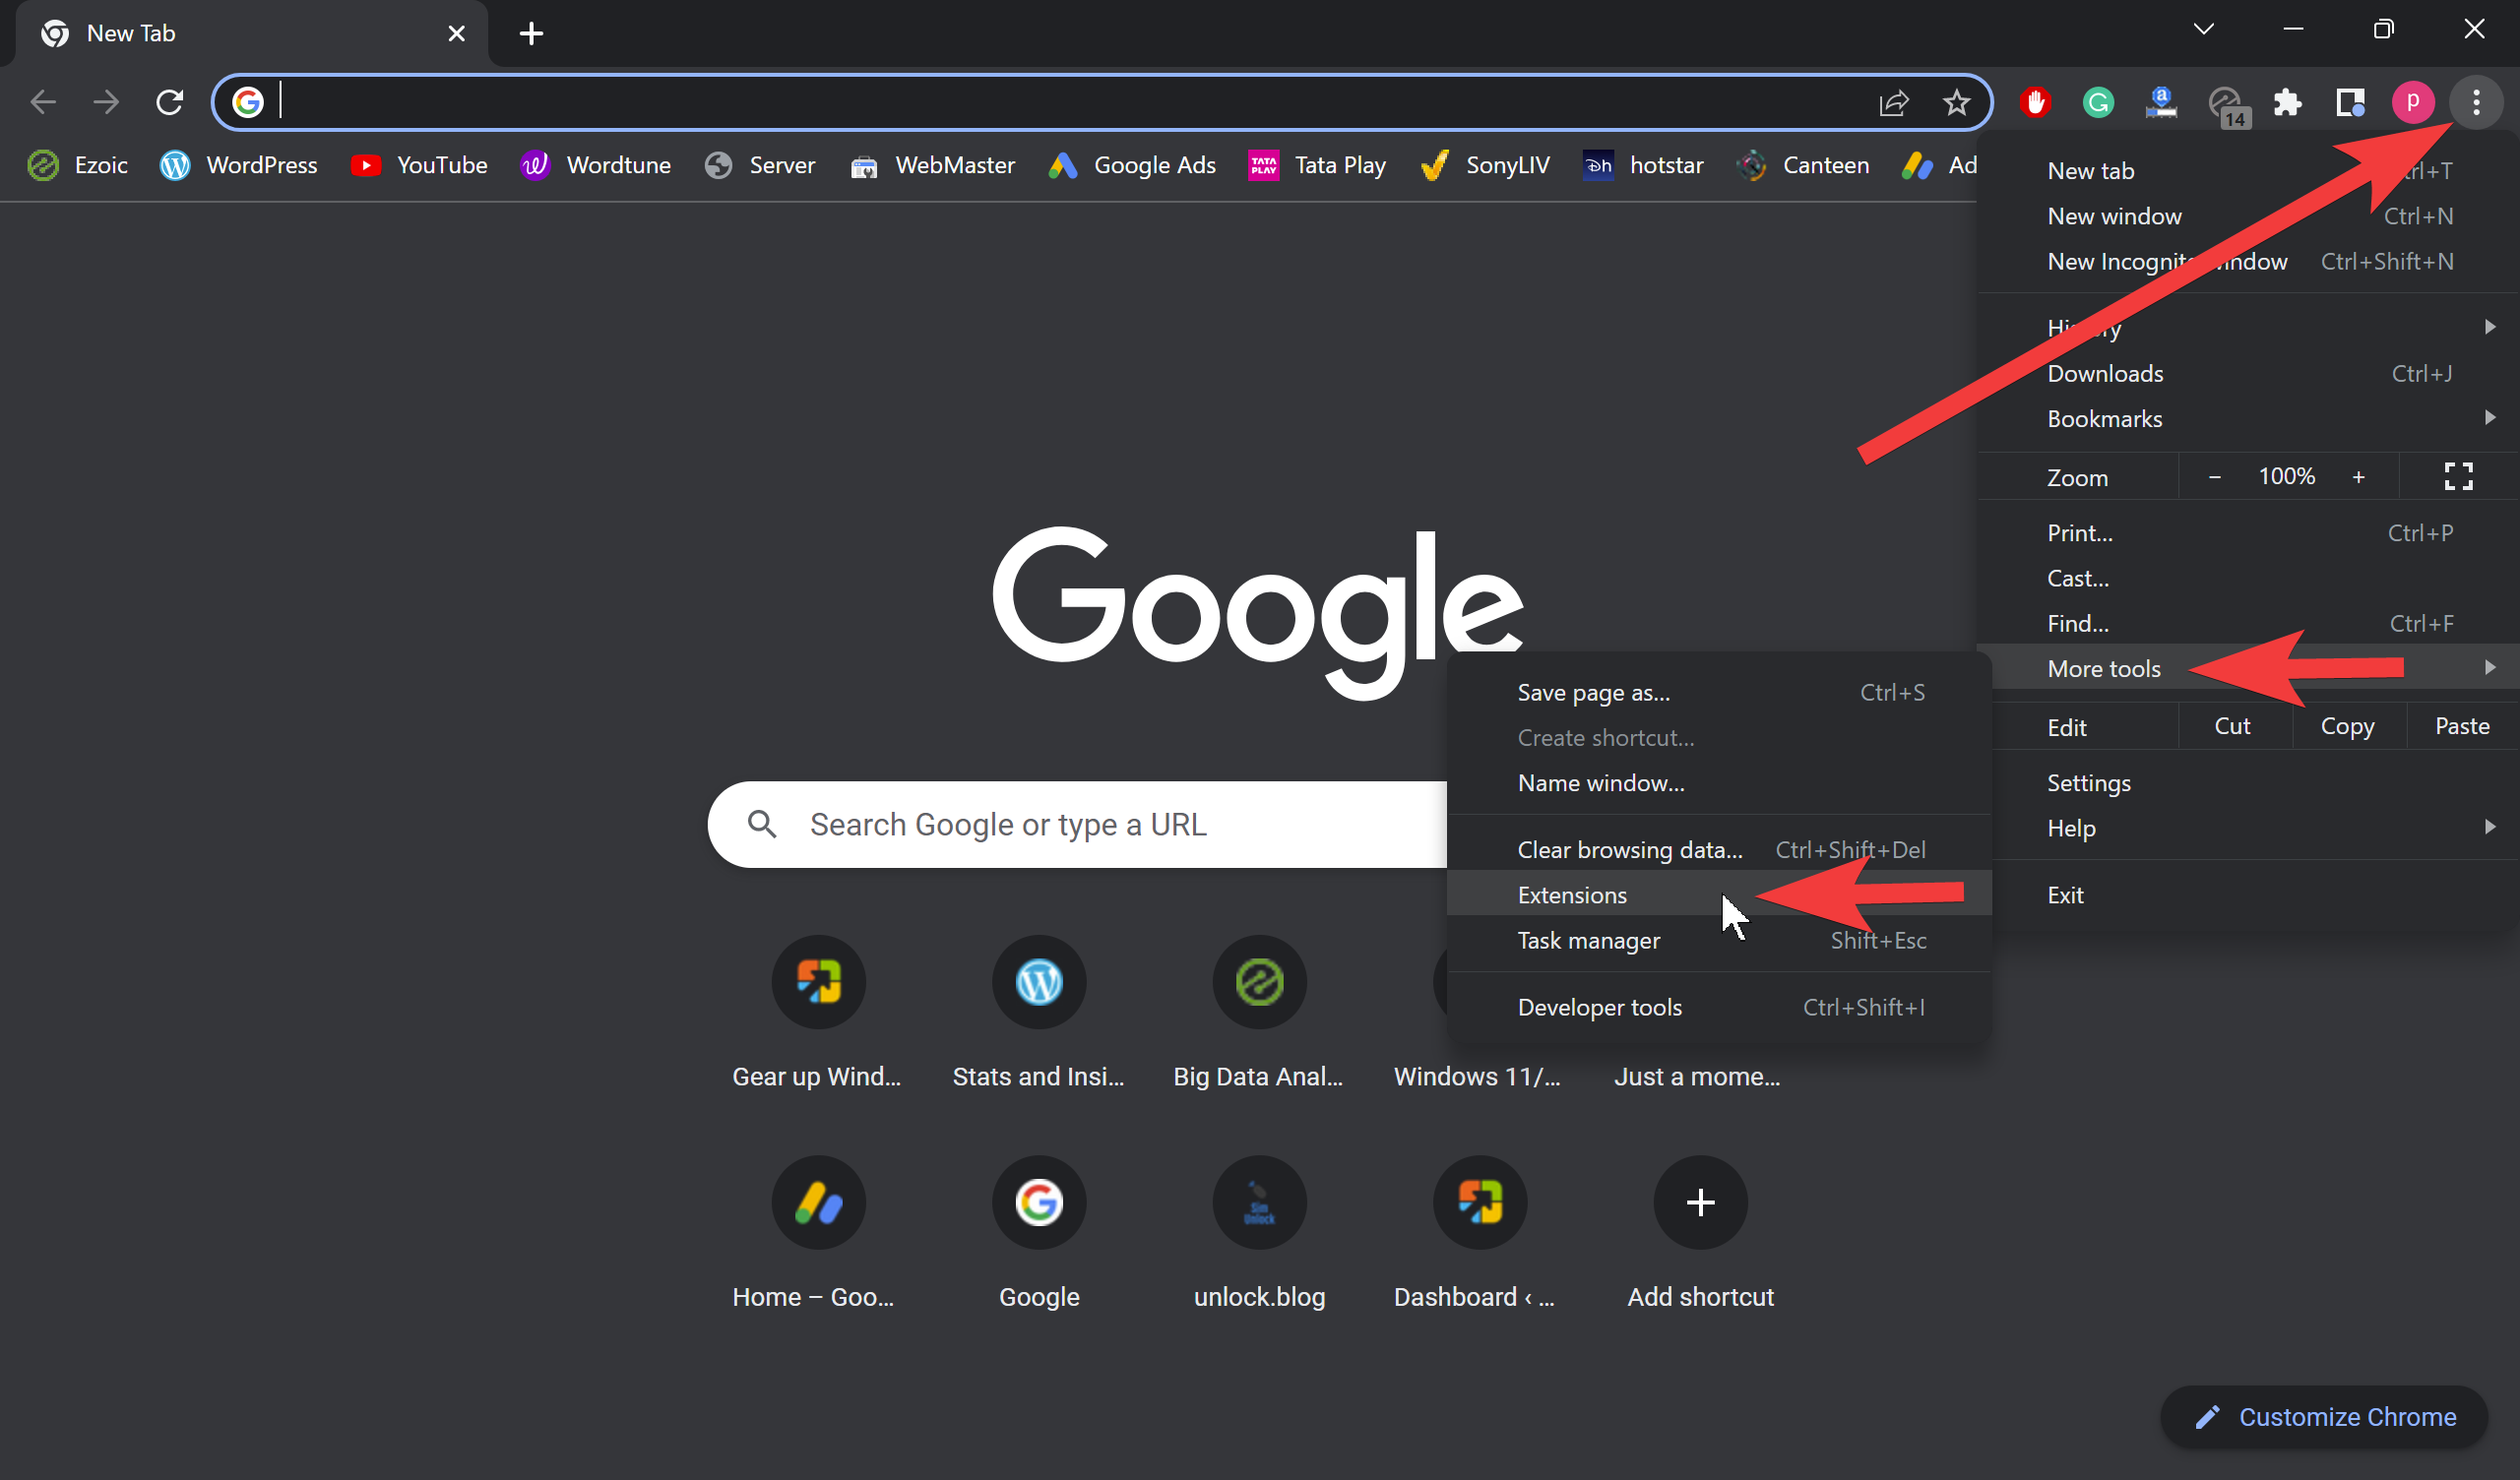This screenshot has width=2520, height=1480.
Task: Expand the More tools submenu
Action: pyautogui.click(x=2248, y=668)
